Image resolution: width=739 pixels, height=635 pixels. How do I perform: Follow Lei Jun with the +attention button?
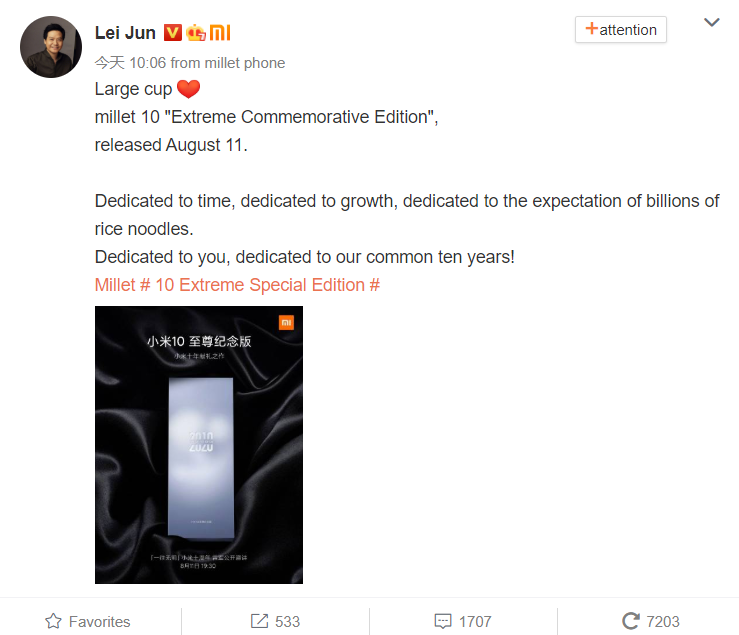pos(621,30)
